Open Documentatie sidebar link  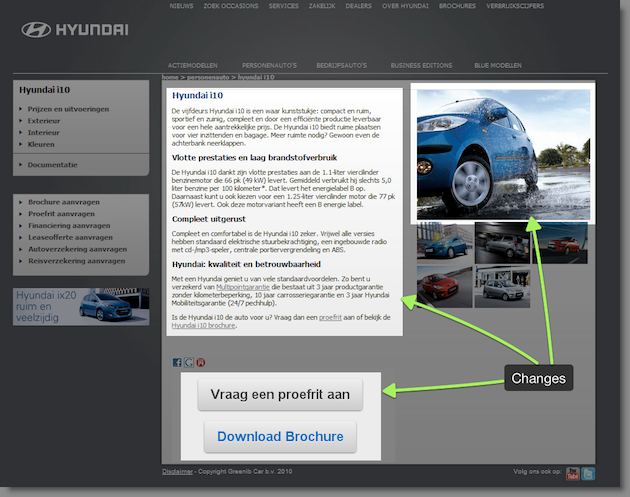53,165
